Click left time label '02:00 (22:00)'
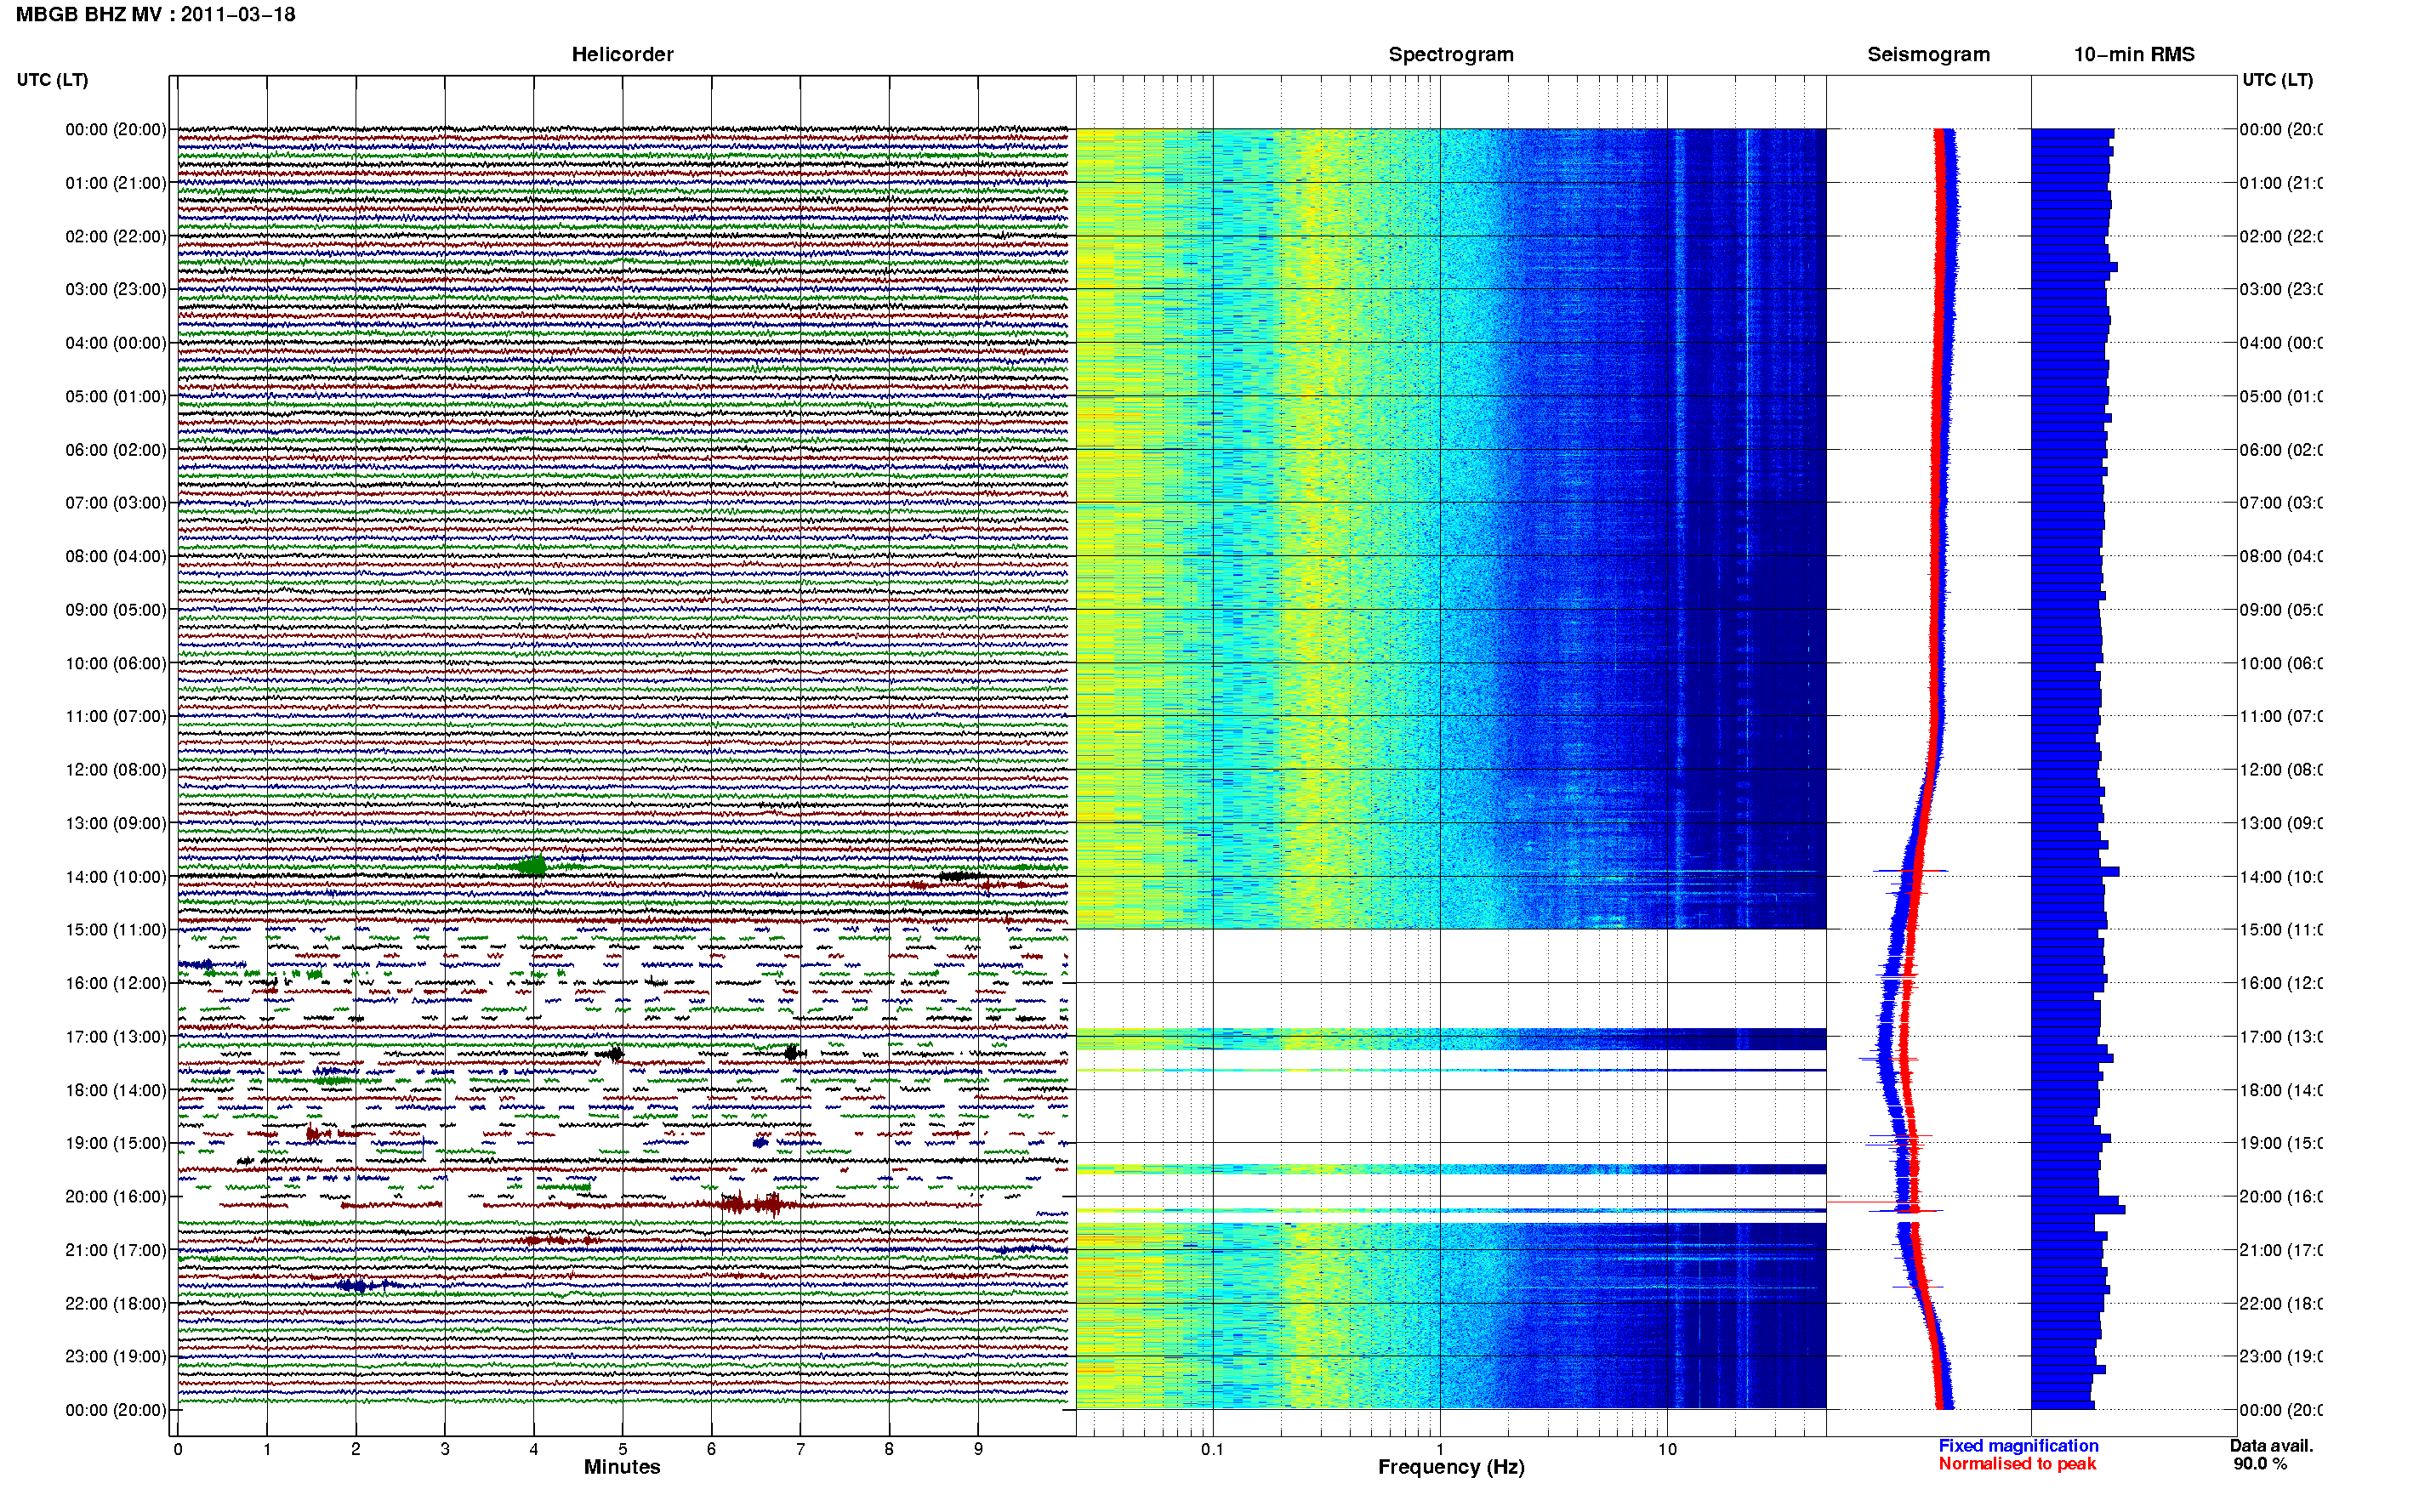 116,236
